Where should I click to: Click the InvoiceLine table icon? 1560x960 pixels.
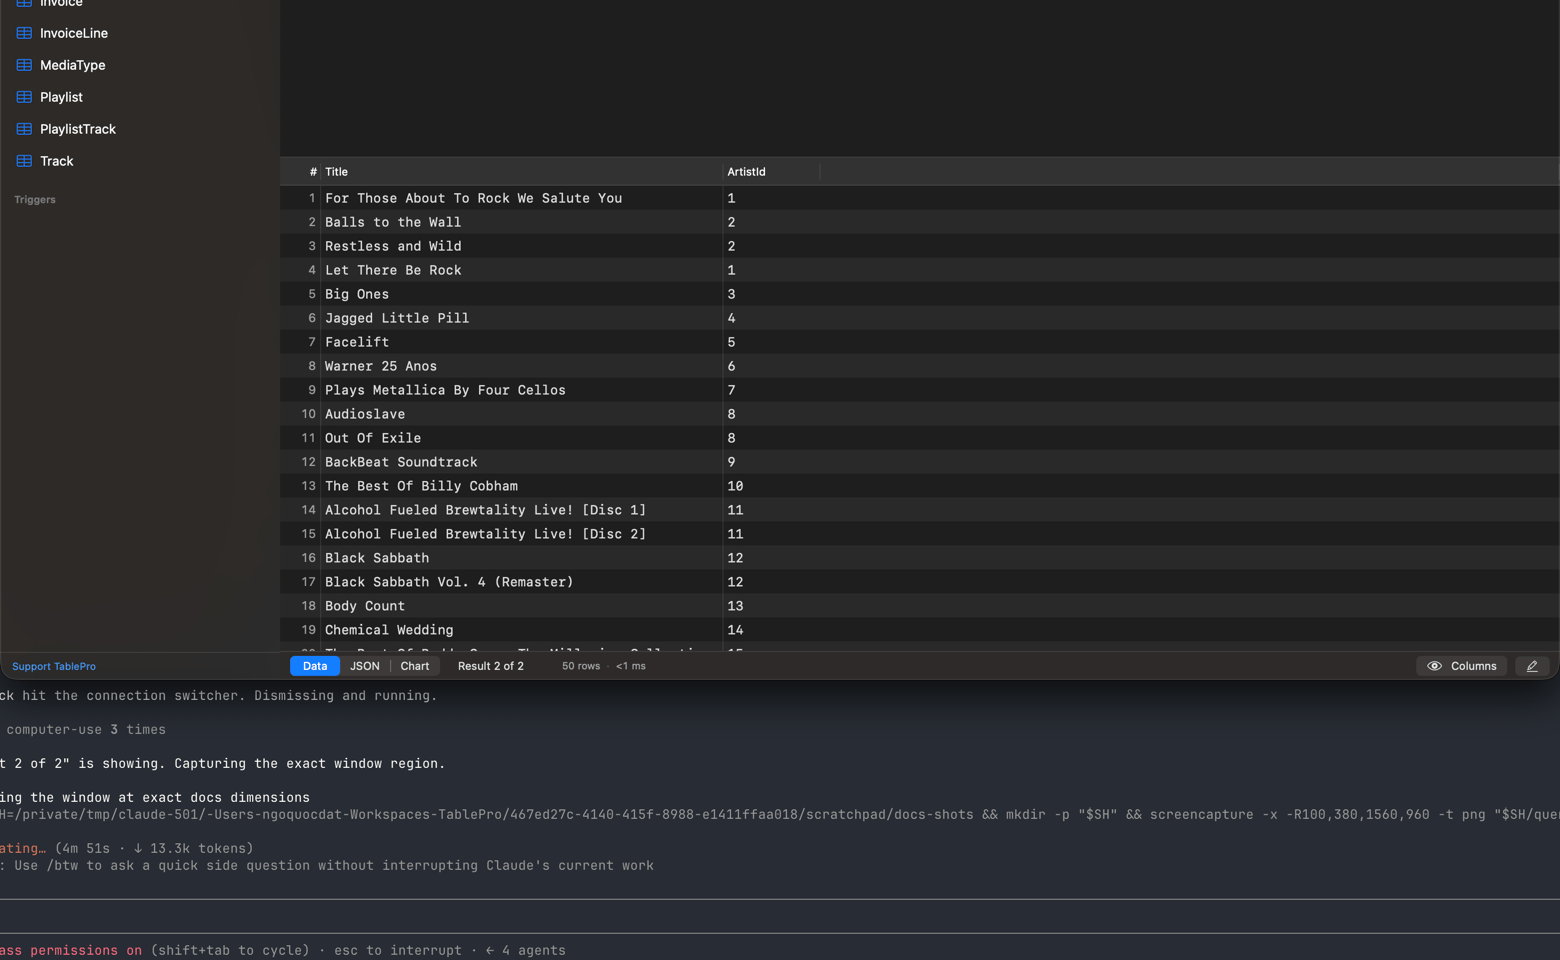point(24,33)
